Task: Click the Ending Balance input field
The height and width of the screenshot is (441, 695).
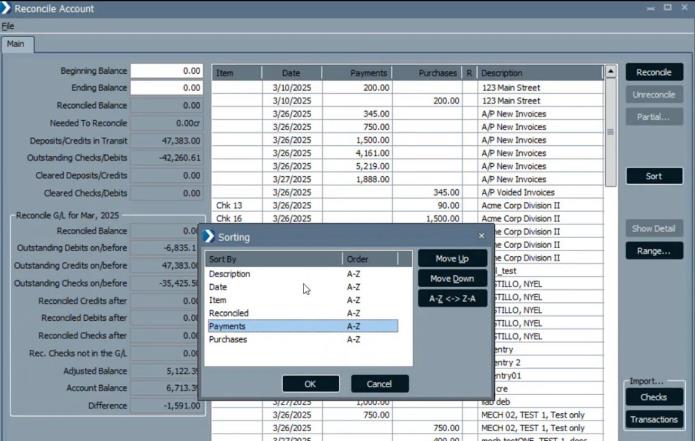Action: coord(167,88)
